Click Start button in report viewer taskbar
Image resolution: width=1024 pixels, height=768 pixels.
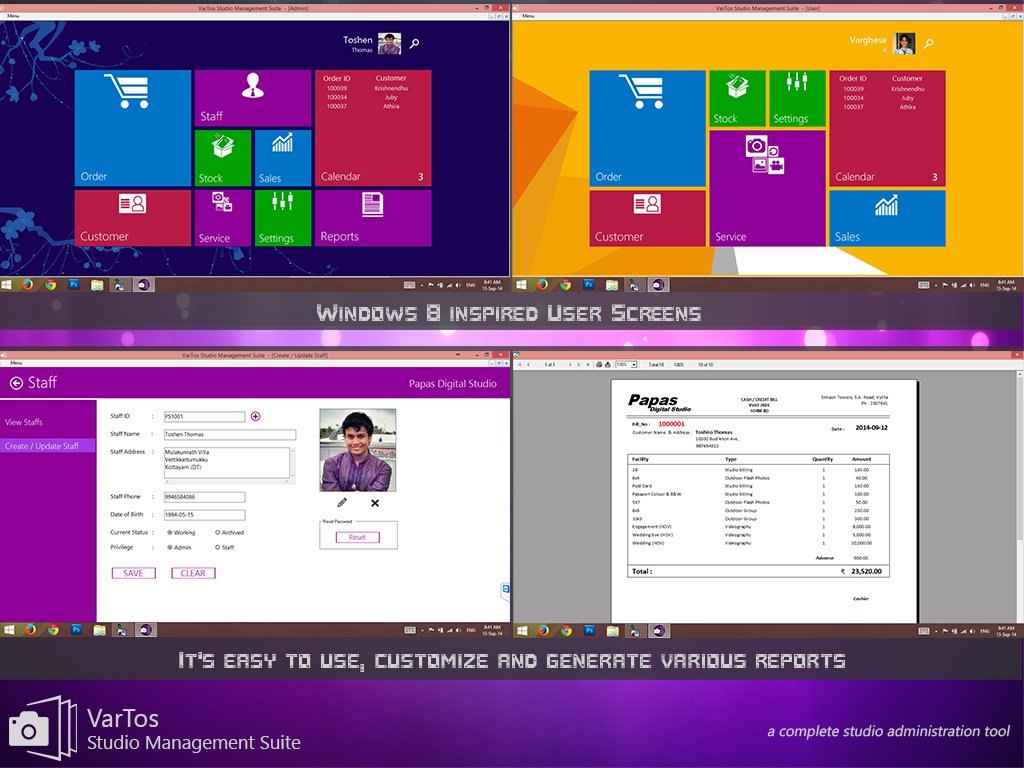click(522, 630)
